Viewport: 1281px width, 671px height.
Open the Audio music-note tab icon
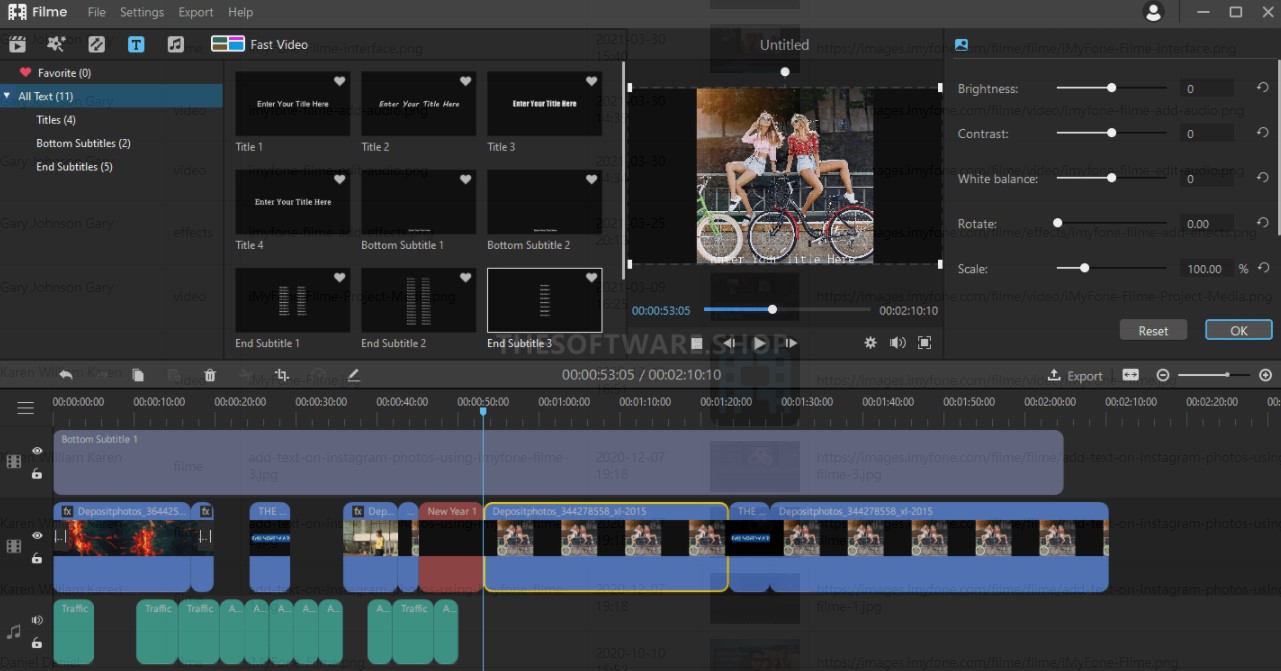click(x=175, y=44)
